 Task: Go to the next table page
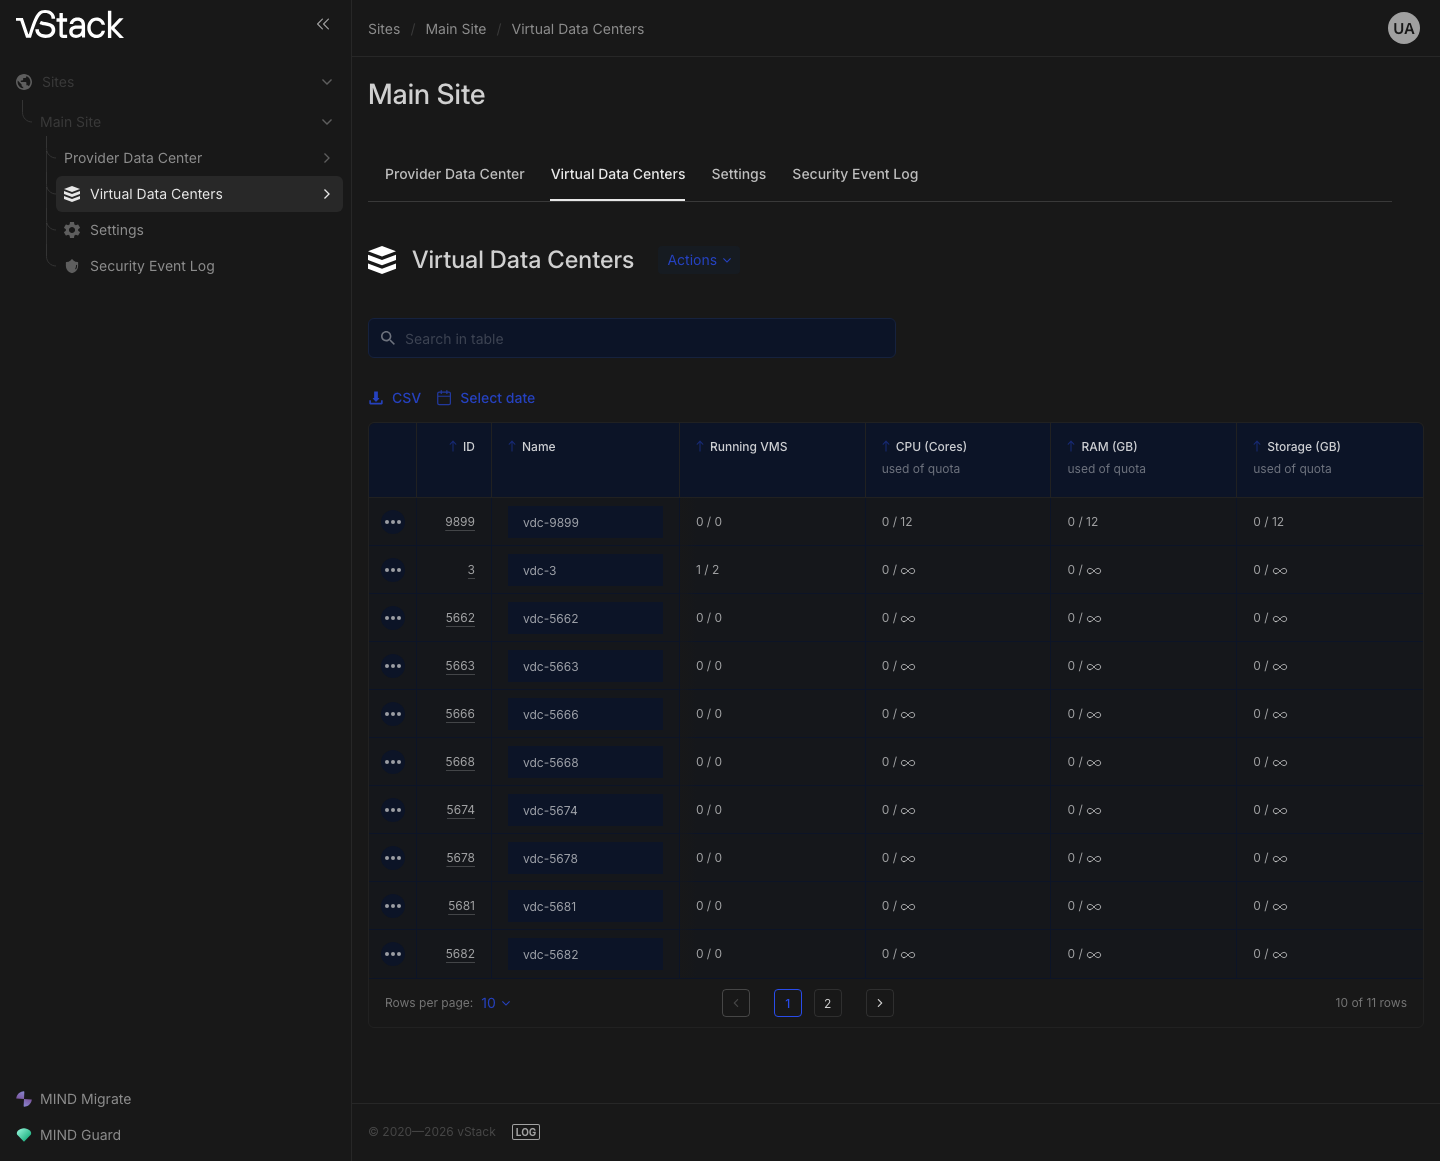880,1003
